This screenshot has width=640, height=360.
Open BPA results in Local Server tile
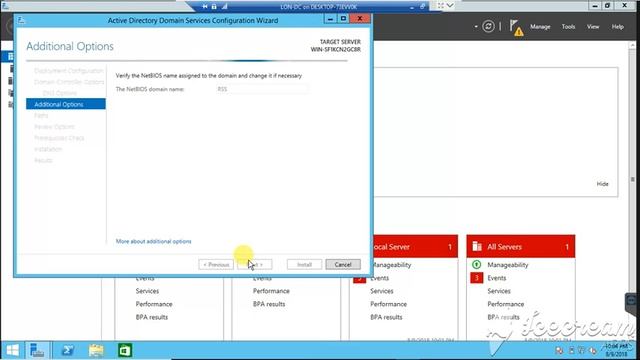tap(386, 317)
